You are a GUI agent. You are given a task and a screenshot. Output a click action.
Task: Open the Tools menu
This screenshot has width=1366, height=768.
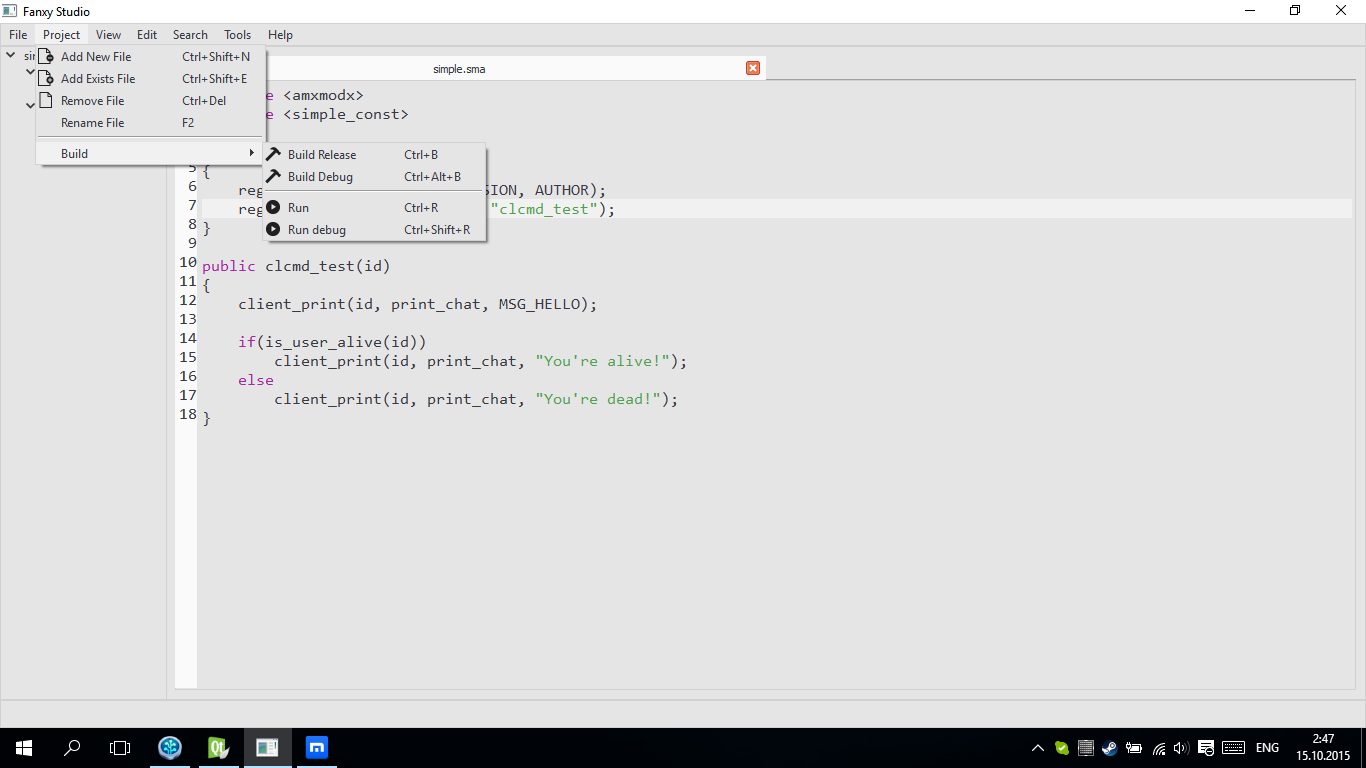(x=237, y=35)
